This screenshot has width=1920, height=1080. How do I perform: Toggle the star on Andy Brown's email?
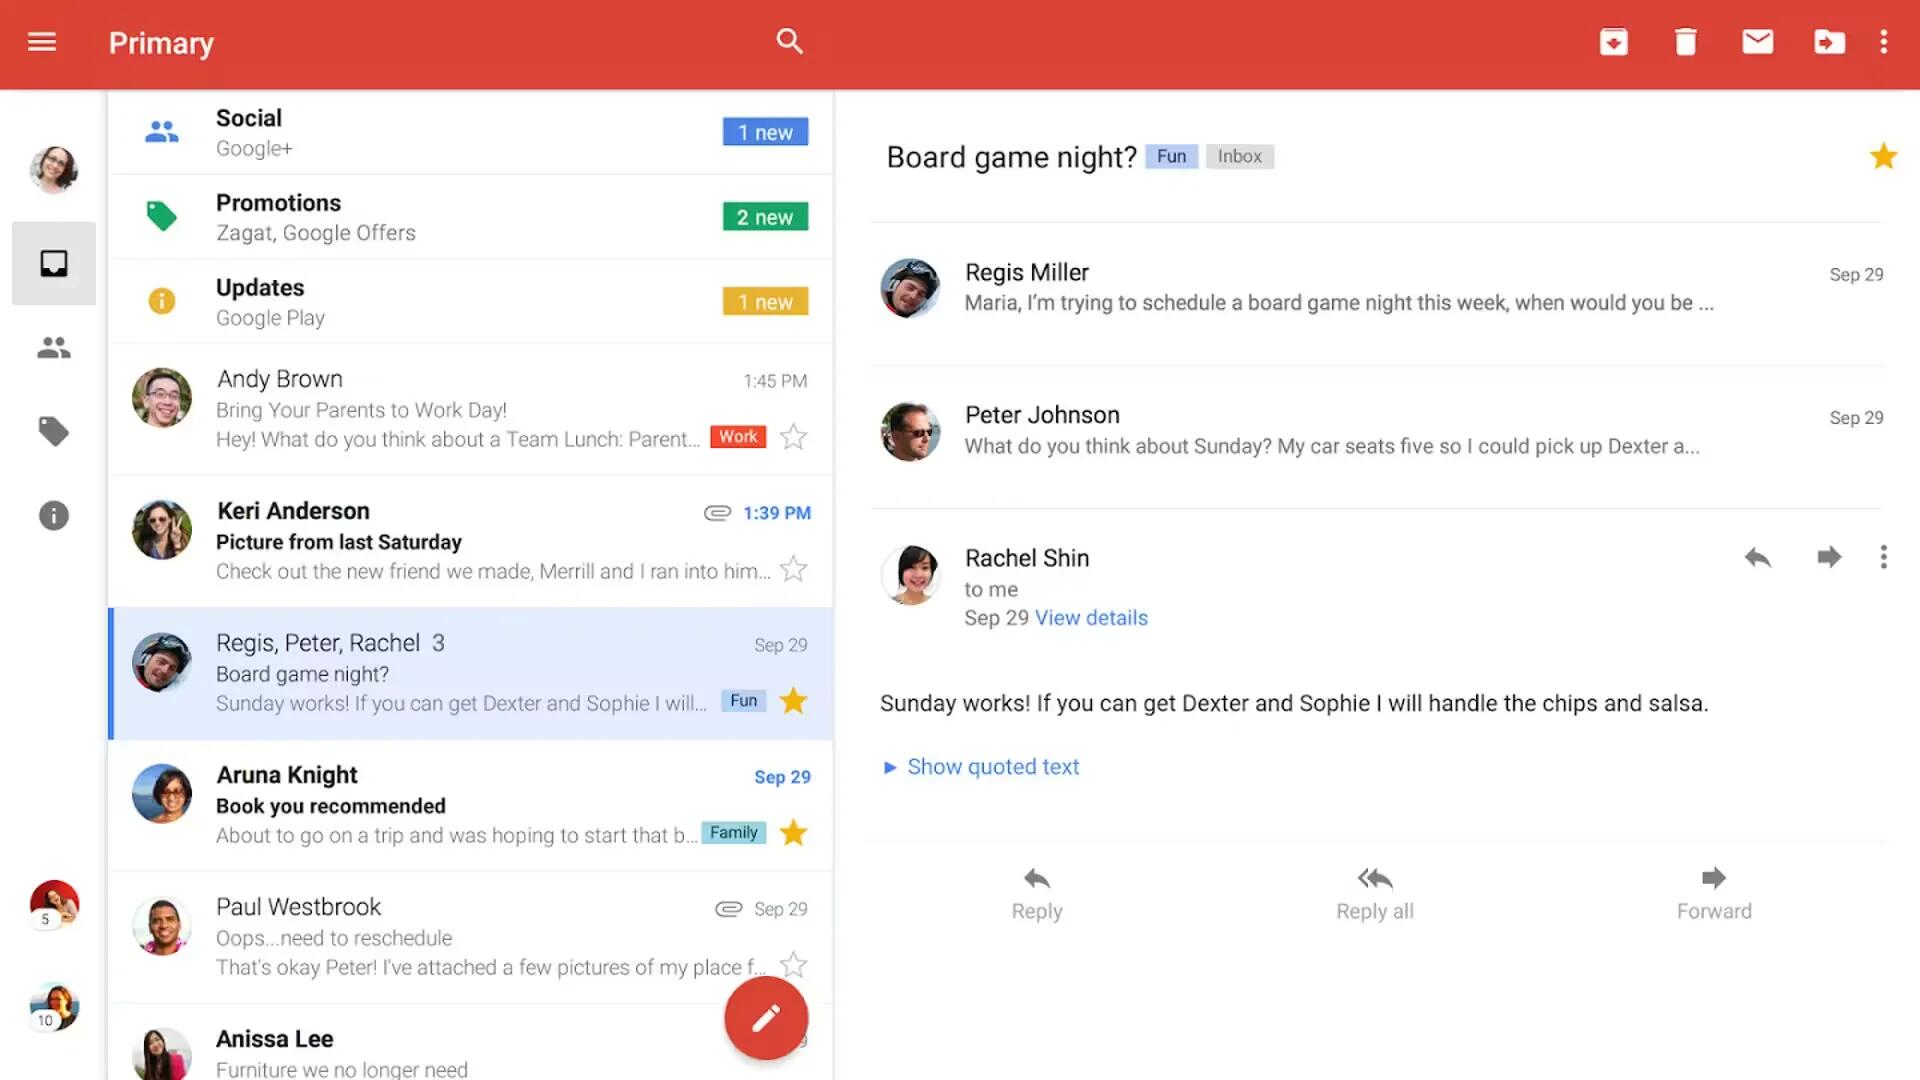coord(793,436)
